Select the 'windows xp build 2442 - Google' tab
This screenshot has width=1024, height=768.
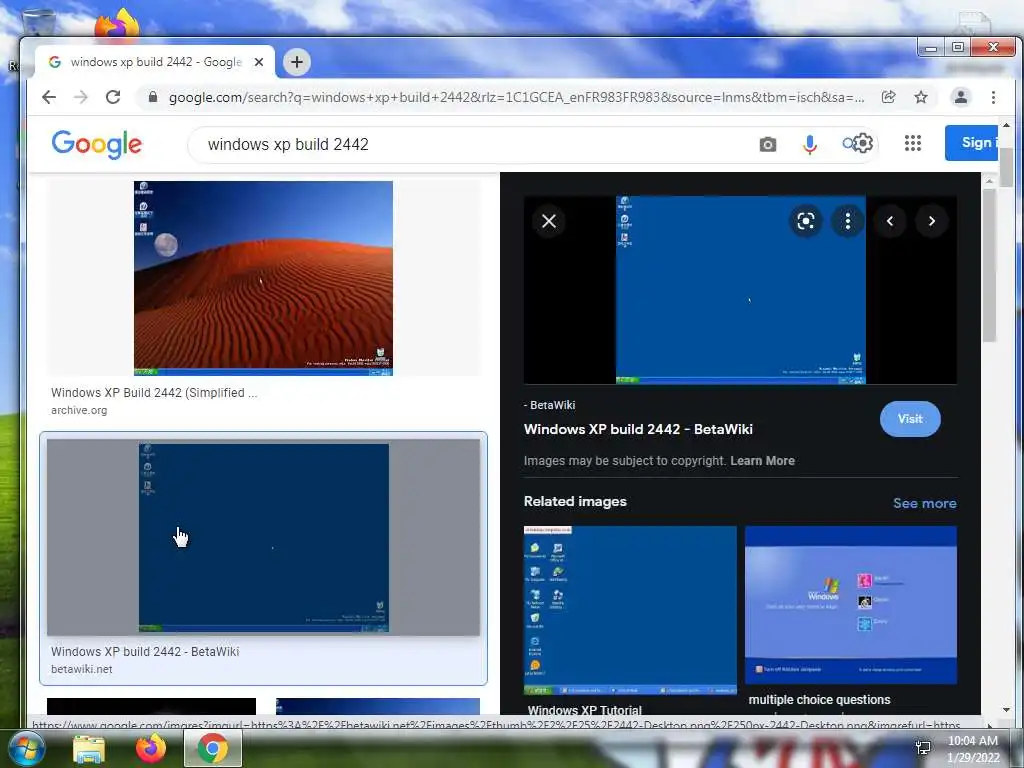pos(155,62)
